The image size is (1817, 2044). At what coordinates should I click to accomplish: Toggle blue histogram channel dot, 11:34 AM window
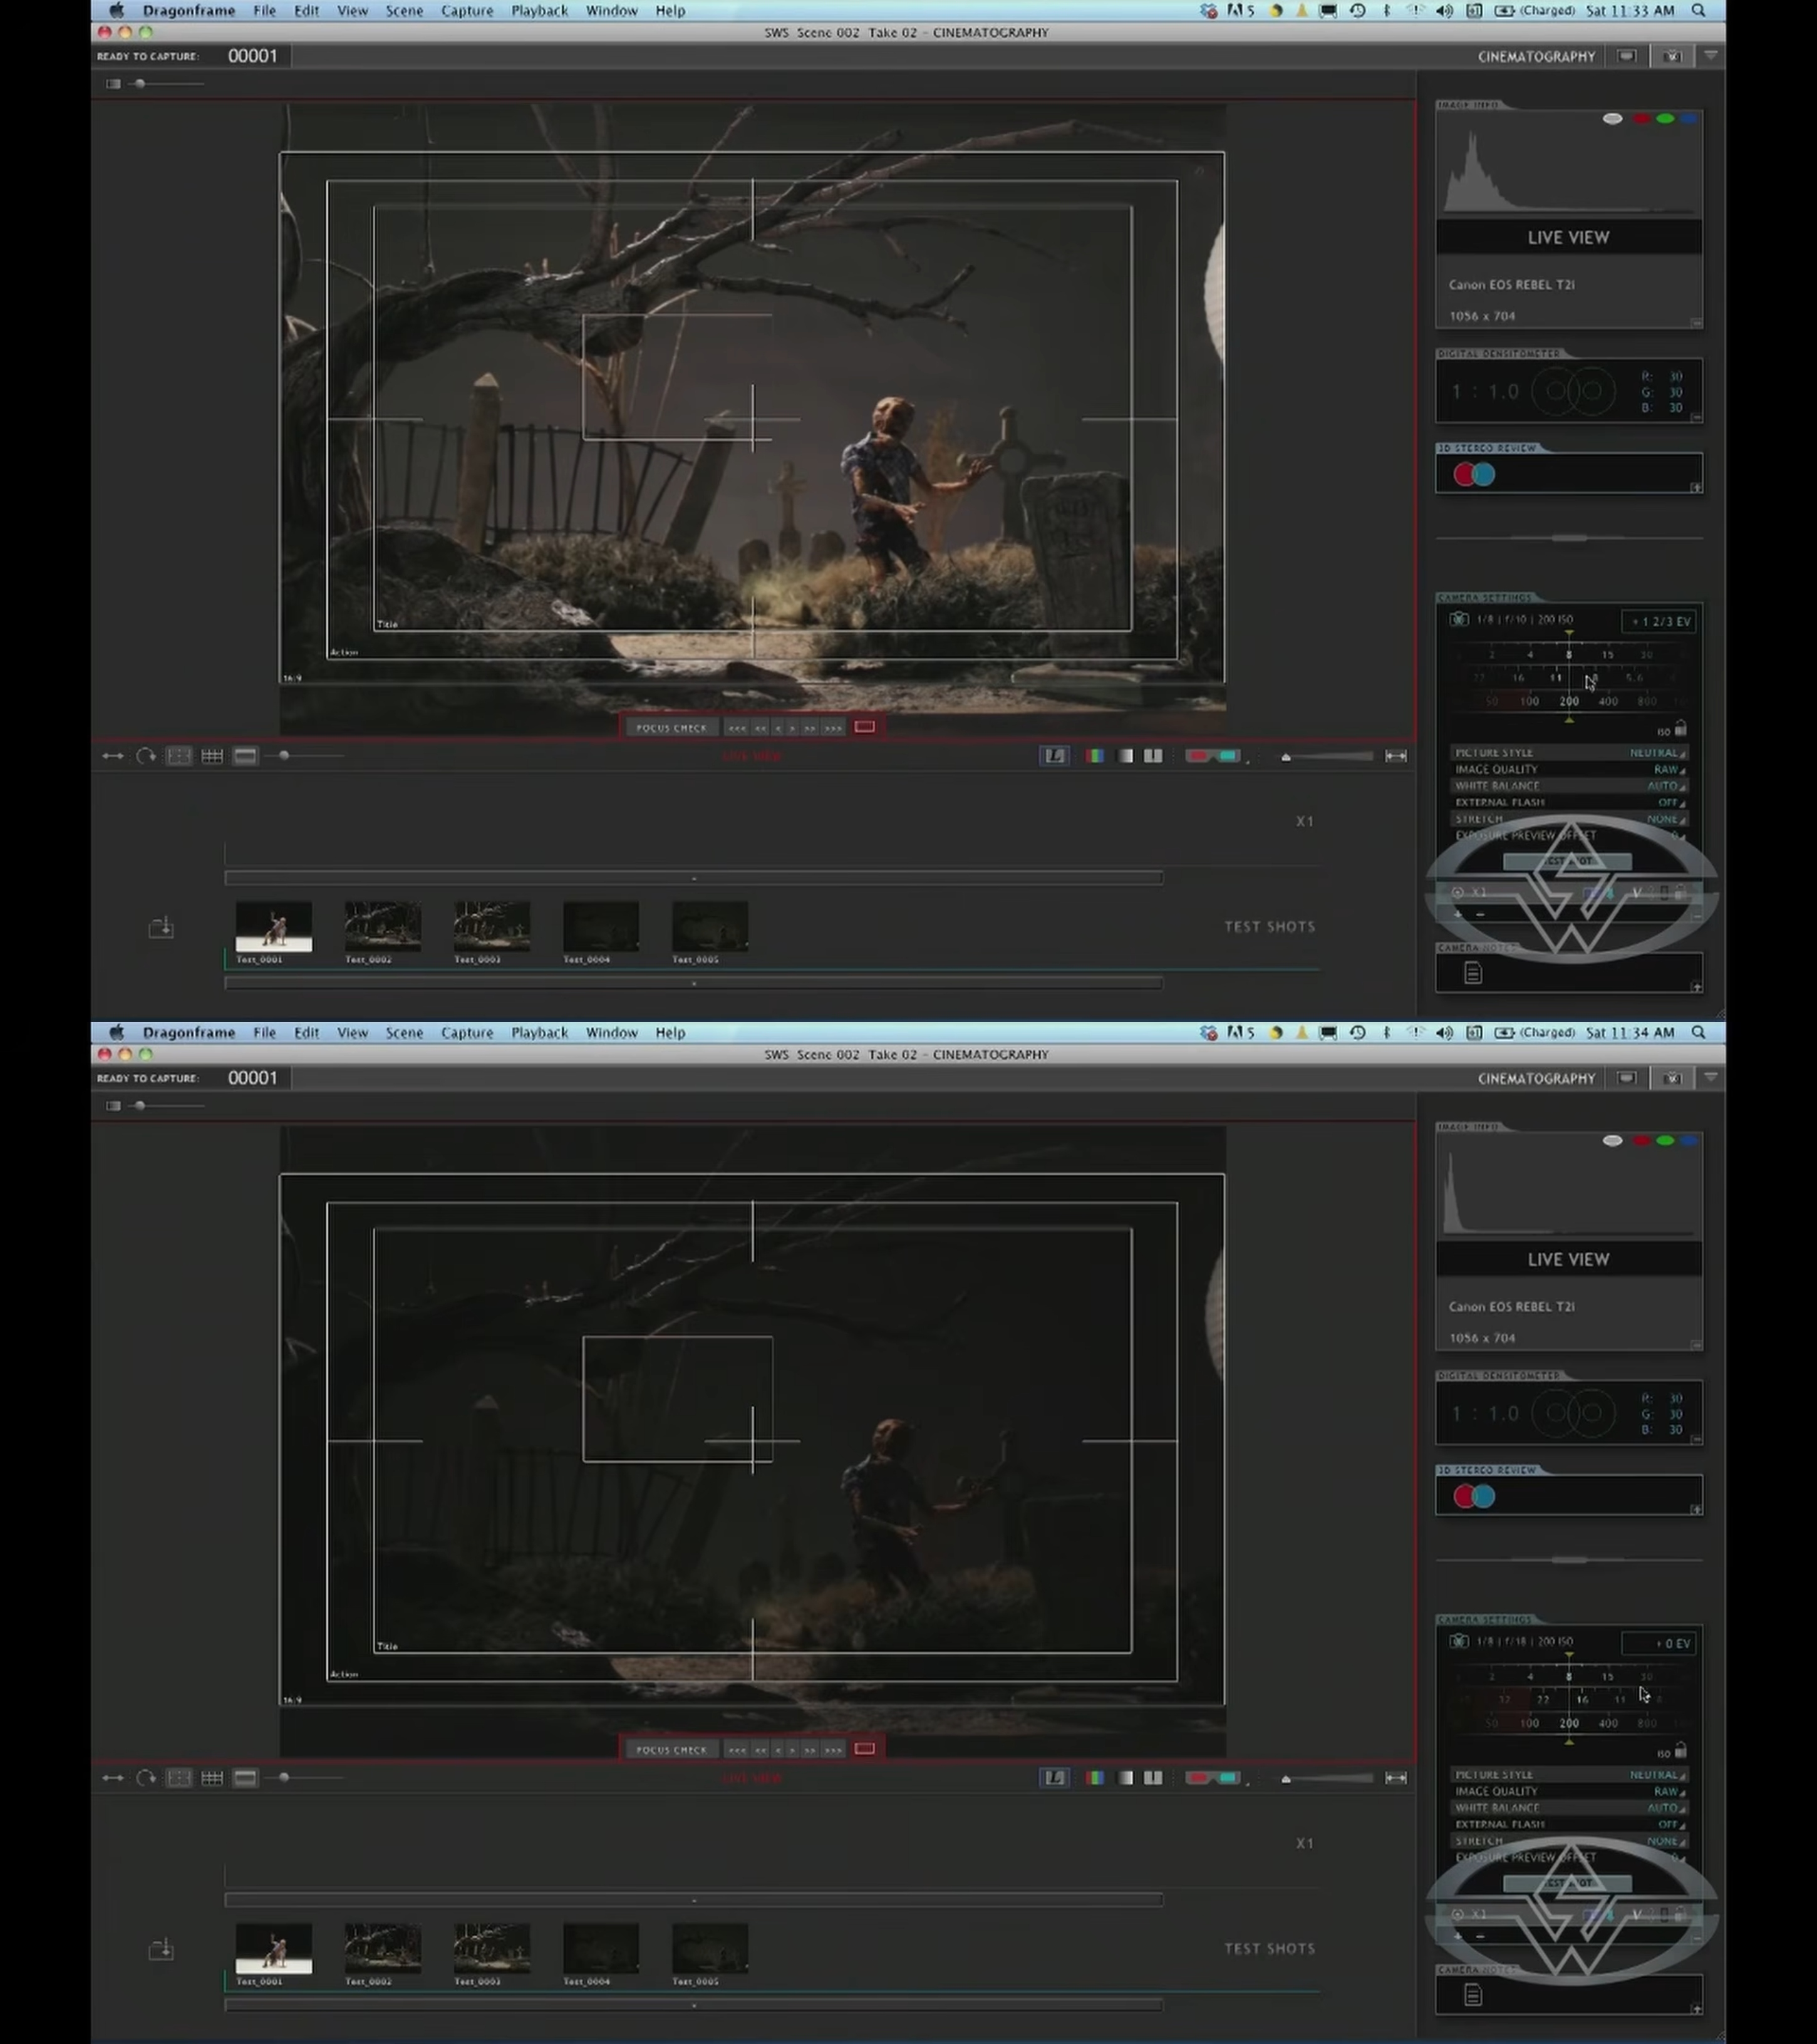[1688, 1141]
